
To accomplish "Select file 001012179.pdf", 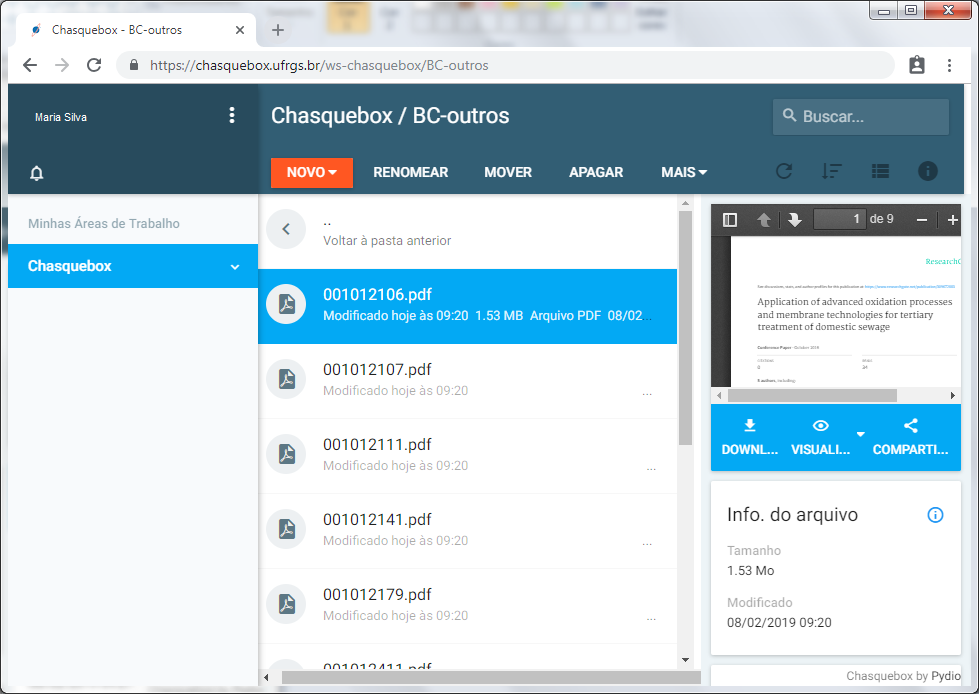I will (x=468, y=606).
